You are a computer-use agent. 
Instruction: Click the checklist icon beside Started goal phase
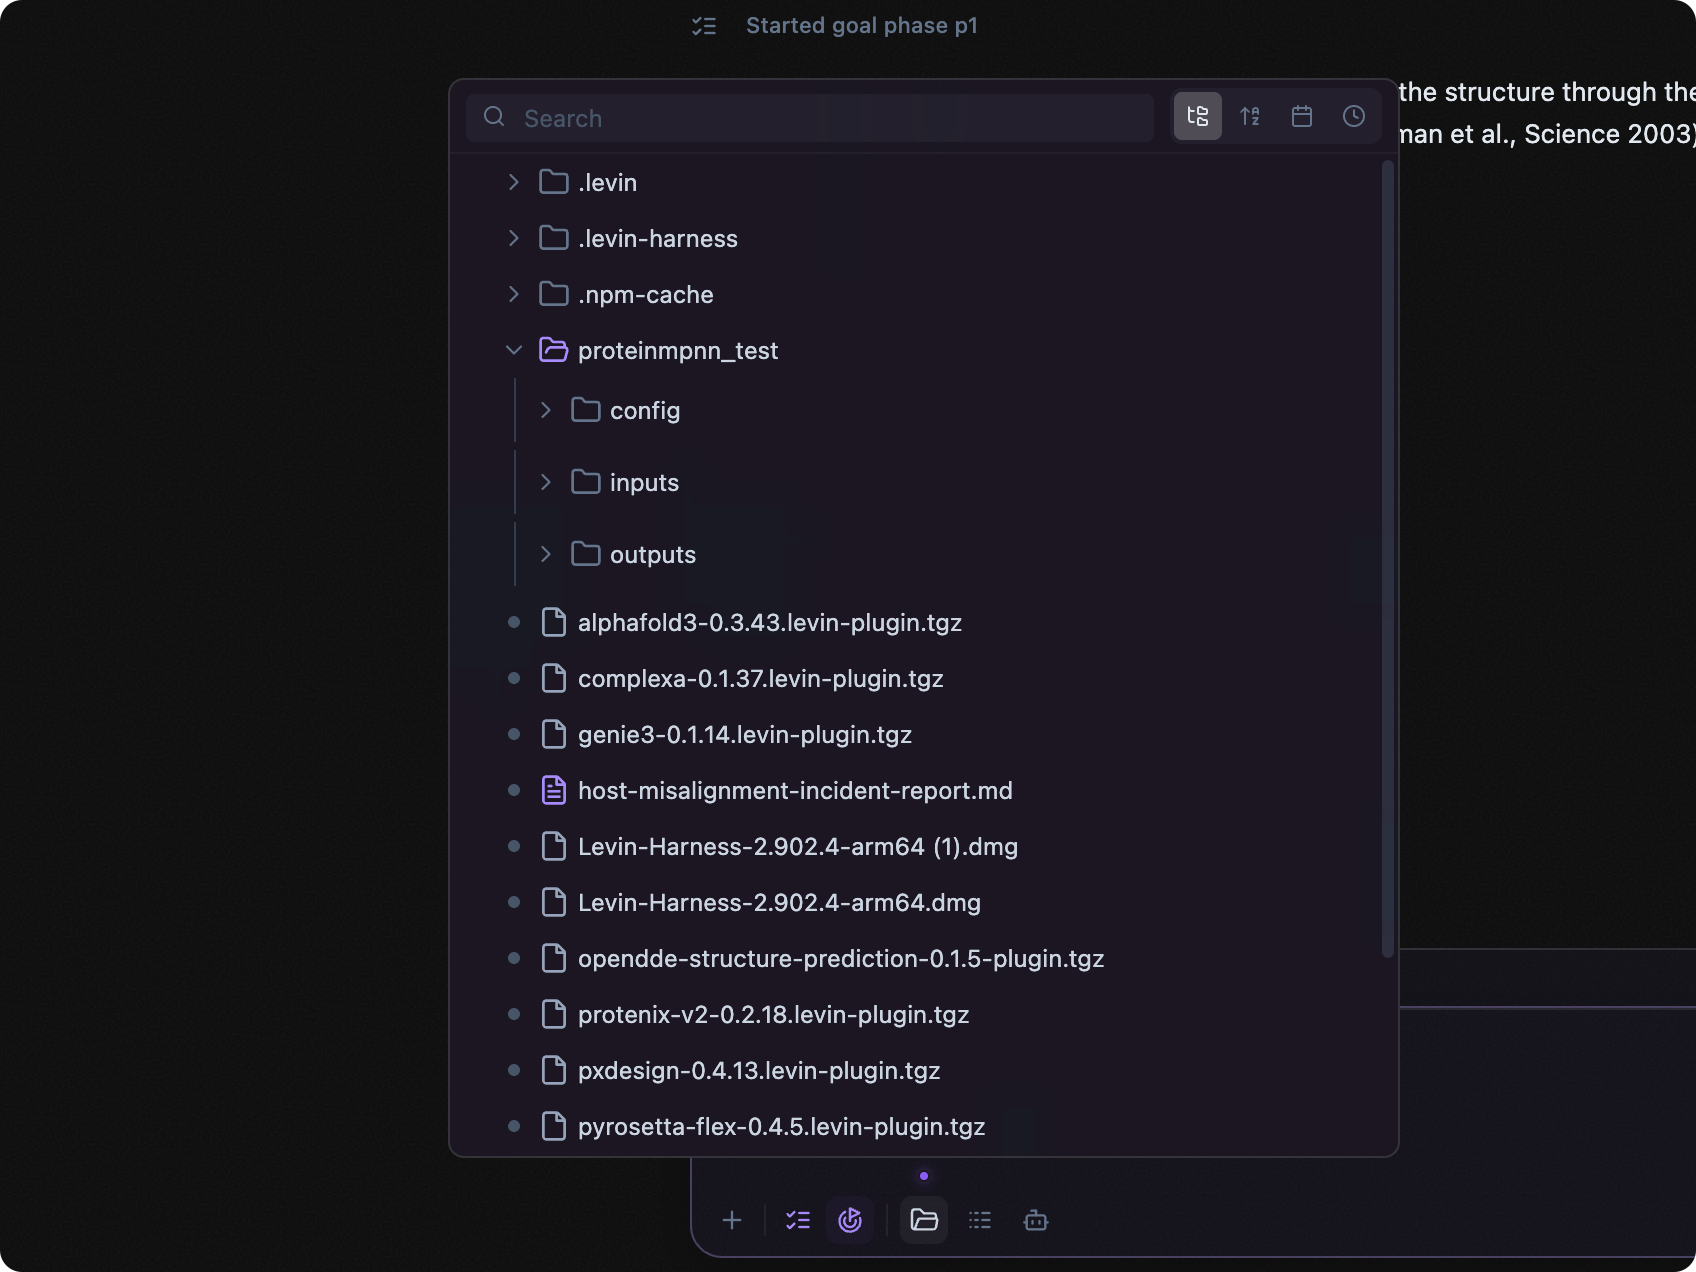click(704, 26)
